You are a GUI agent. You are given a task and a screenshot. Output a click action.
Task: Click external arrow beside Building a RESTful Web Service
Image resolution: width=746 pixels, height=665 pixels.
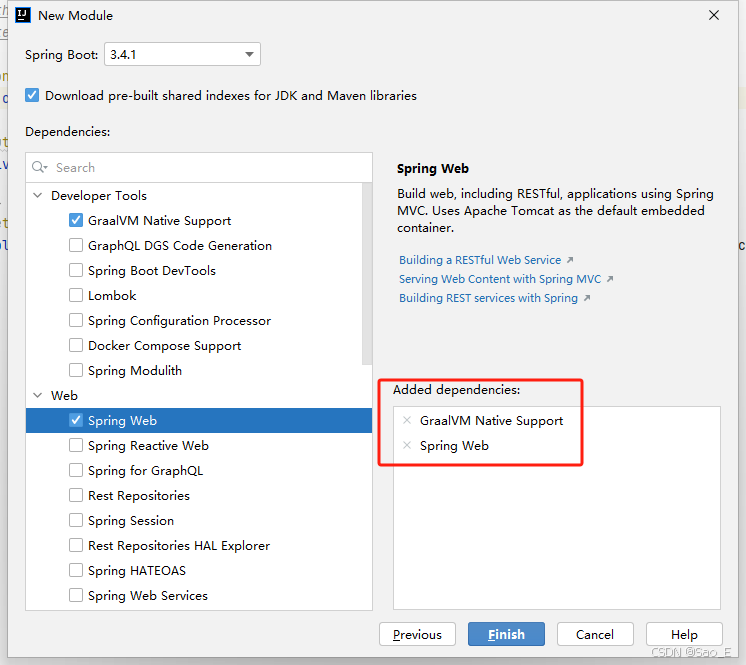pos(570,260)
